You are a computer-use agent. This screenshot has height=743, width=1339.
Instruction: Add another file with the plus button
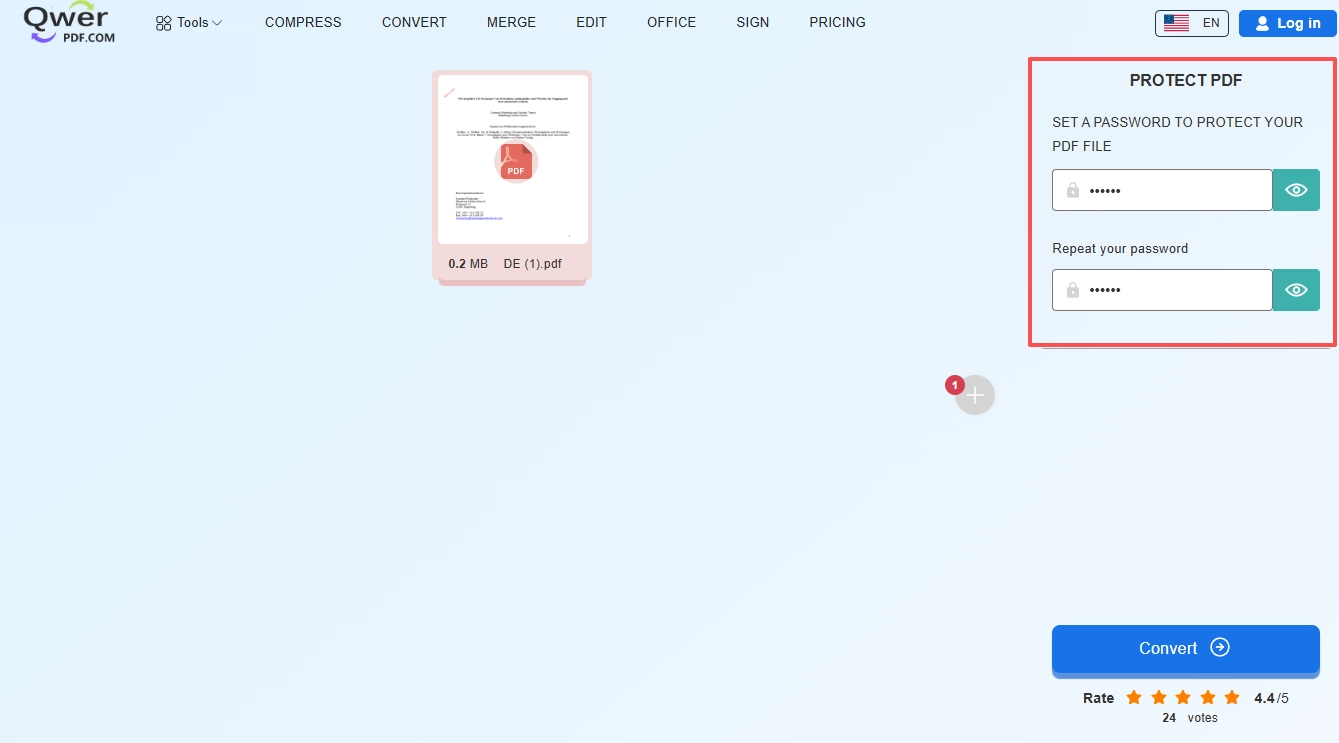coord(975,395)
